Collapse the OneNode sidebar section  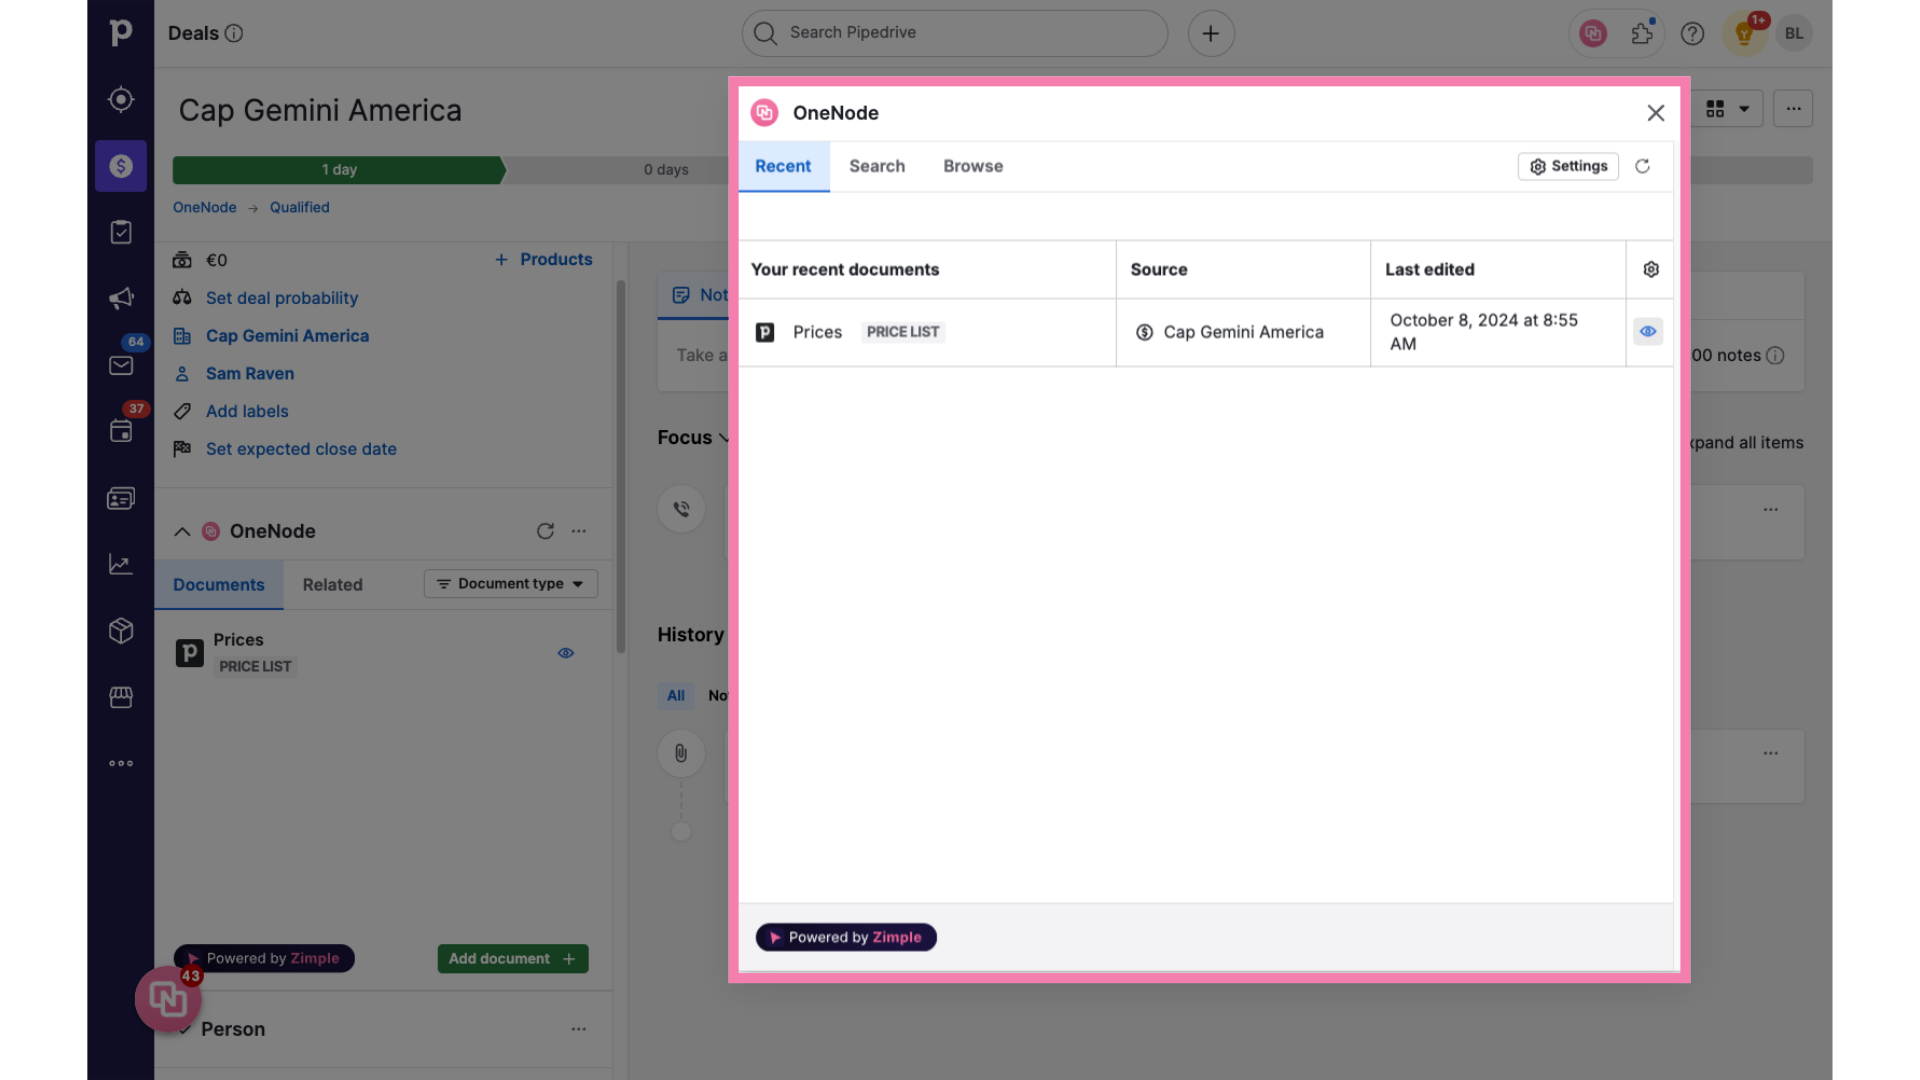182,531
